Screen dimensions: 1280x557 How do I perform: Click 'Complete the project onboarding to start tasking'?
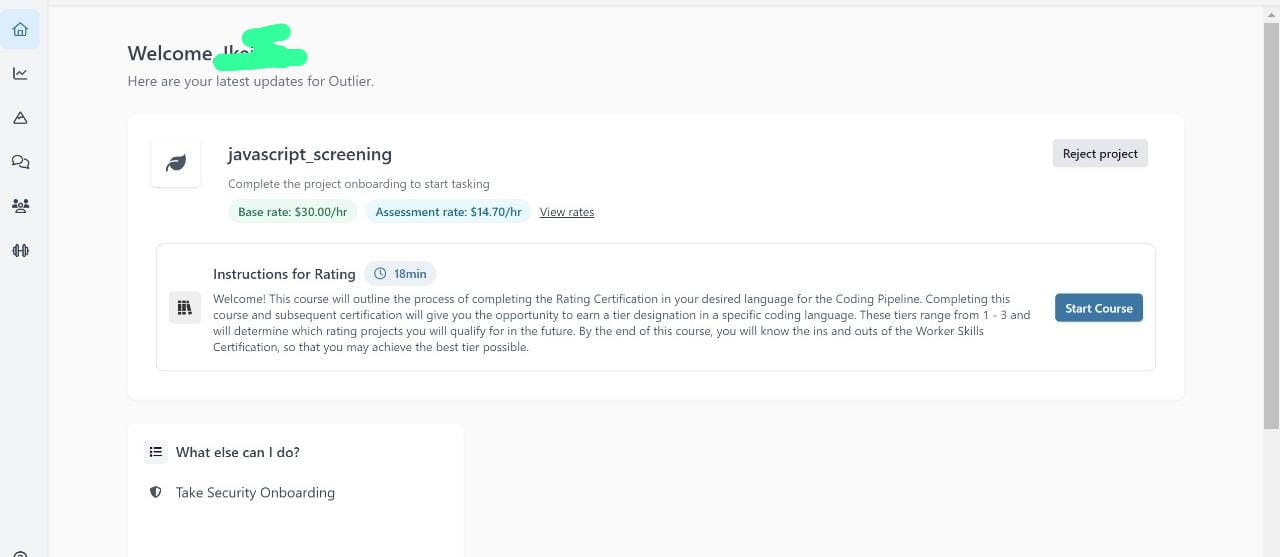pyautogui.click(x=359, y=184)
